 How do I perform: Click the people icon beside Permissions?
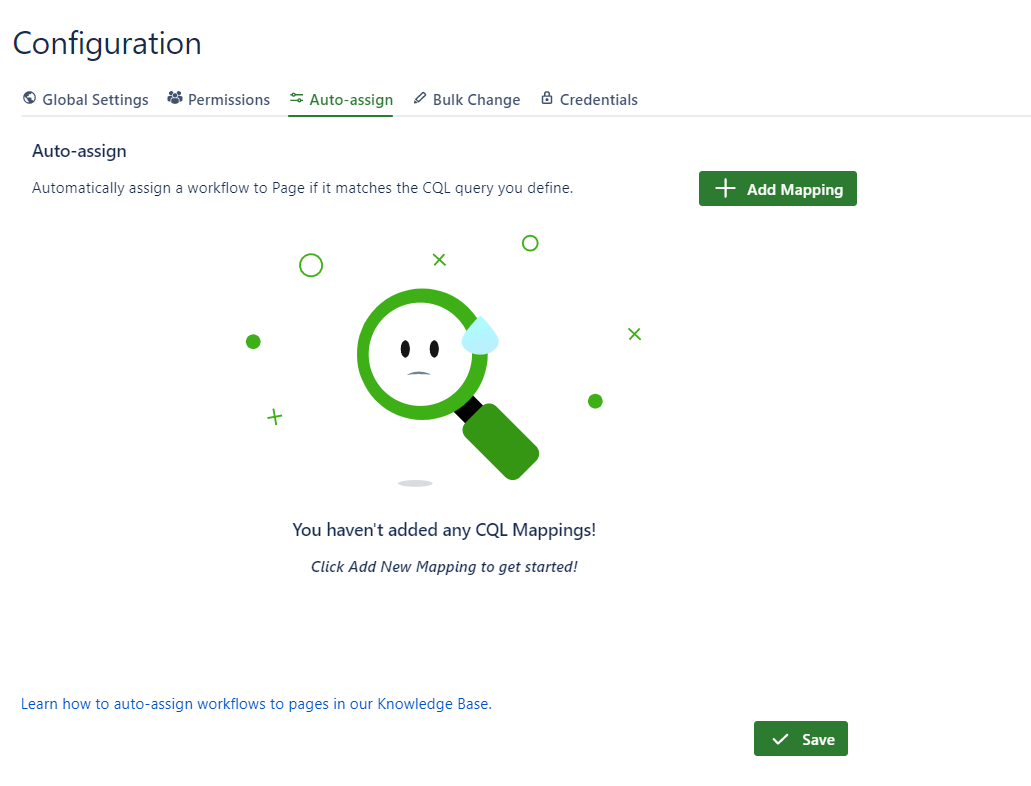pos(175,99)
